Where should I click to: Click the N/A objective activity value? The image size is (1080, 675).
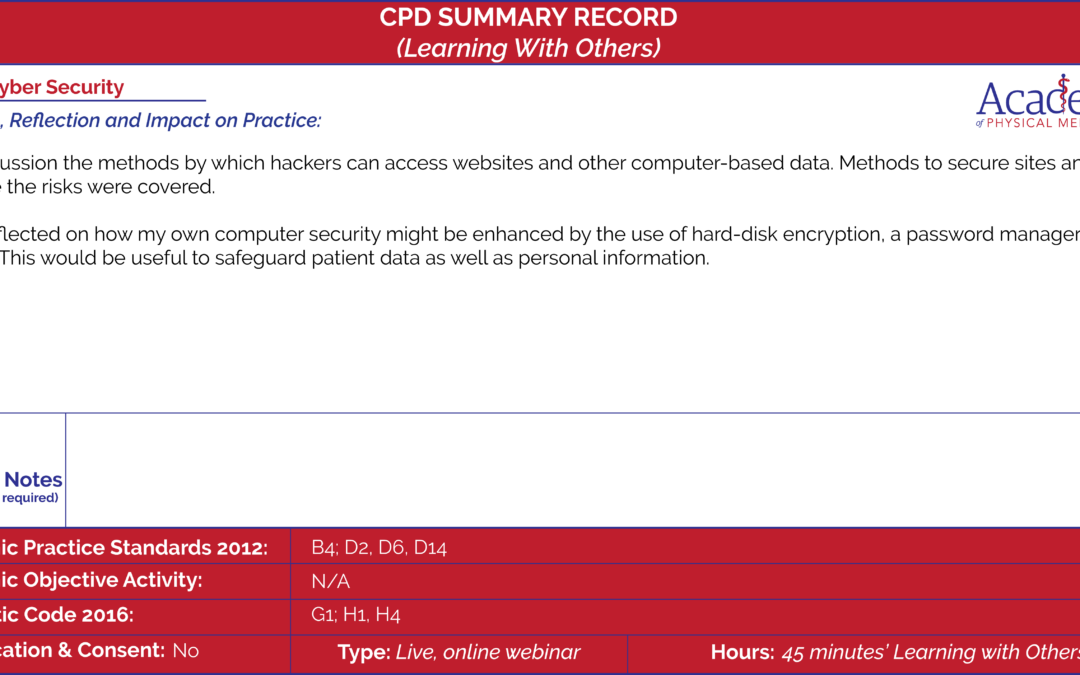331,581
